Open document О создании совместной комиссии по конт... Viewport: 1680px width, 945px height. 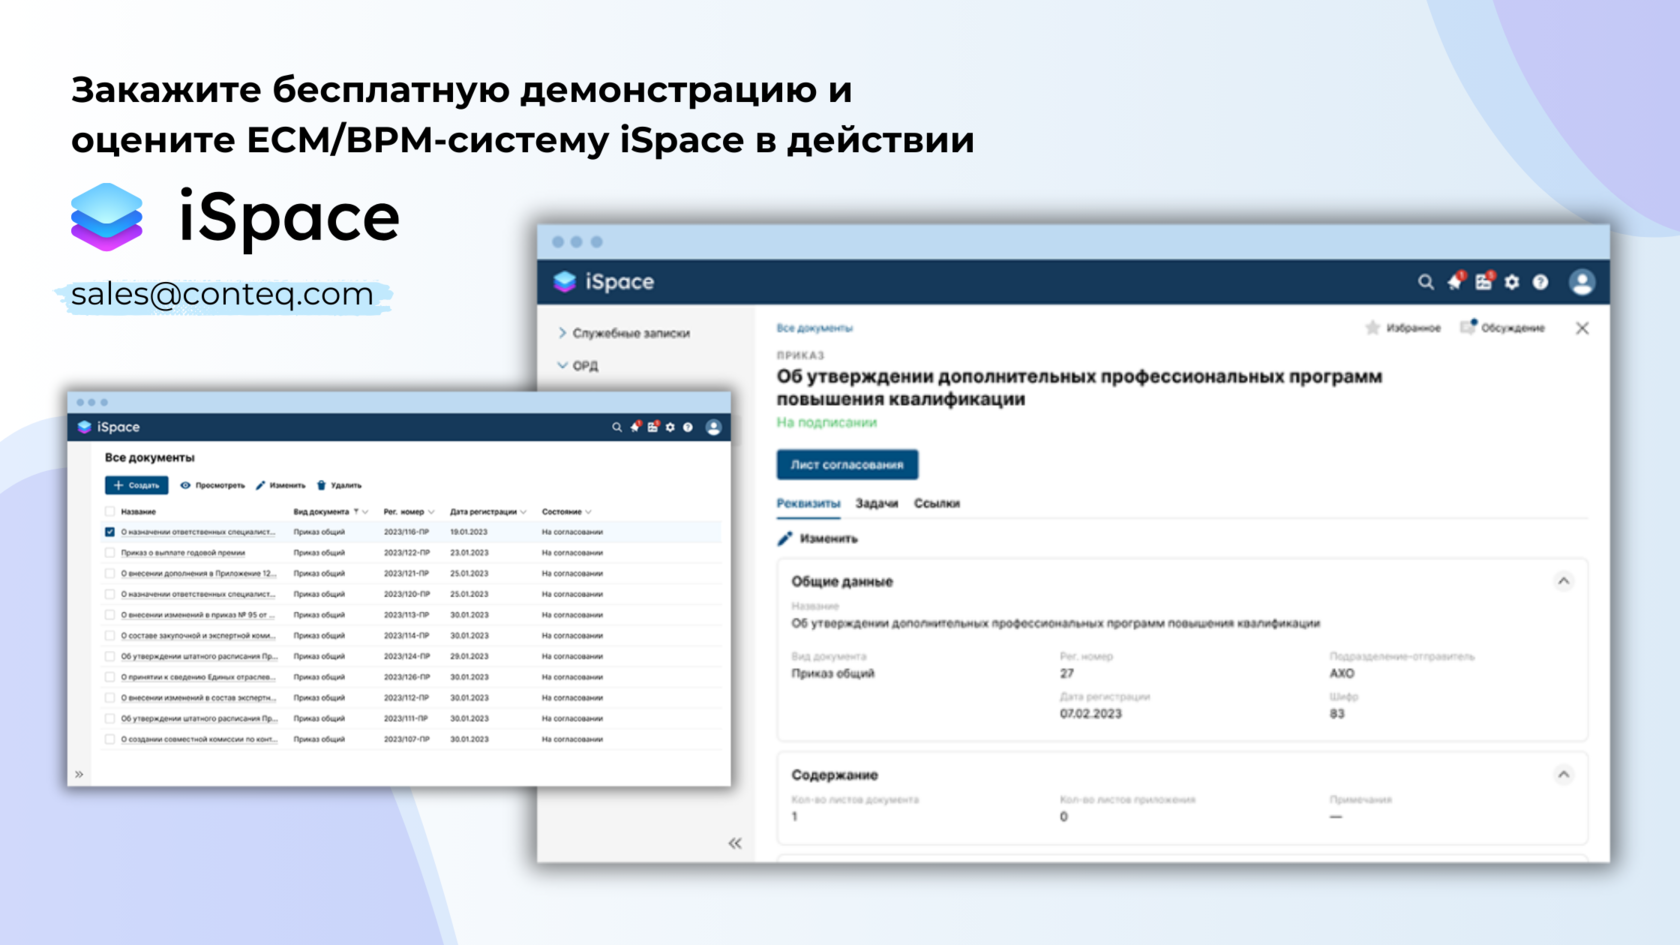(199, 739)
